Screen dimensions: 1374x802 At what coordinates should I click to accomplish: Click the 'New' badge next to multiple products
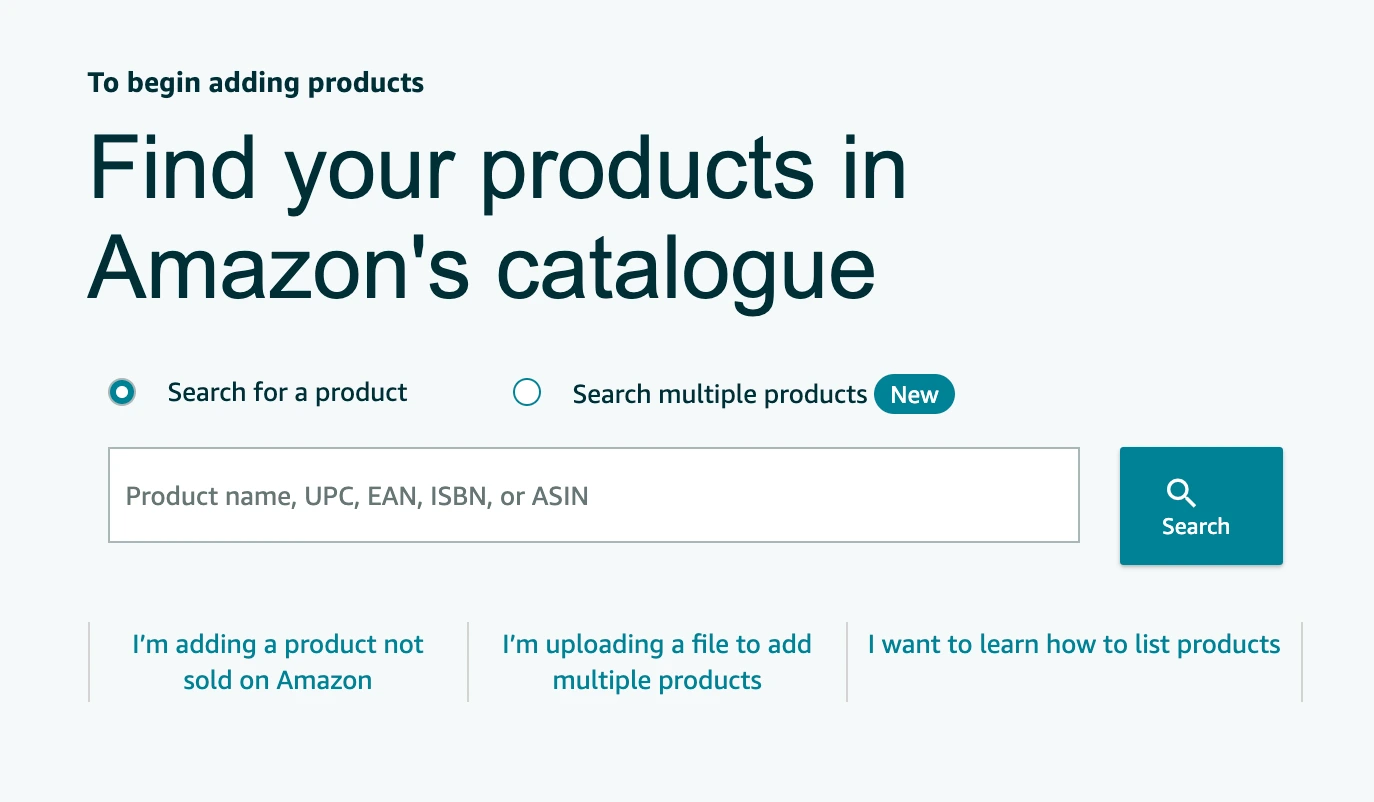pos(913,394)
